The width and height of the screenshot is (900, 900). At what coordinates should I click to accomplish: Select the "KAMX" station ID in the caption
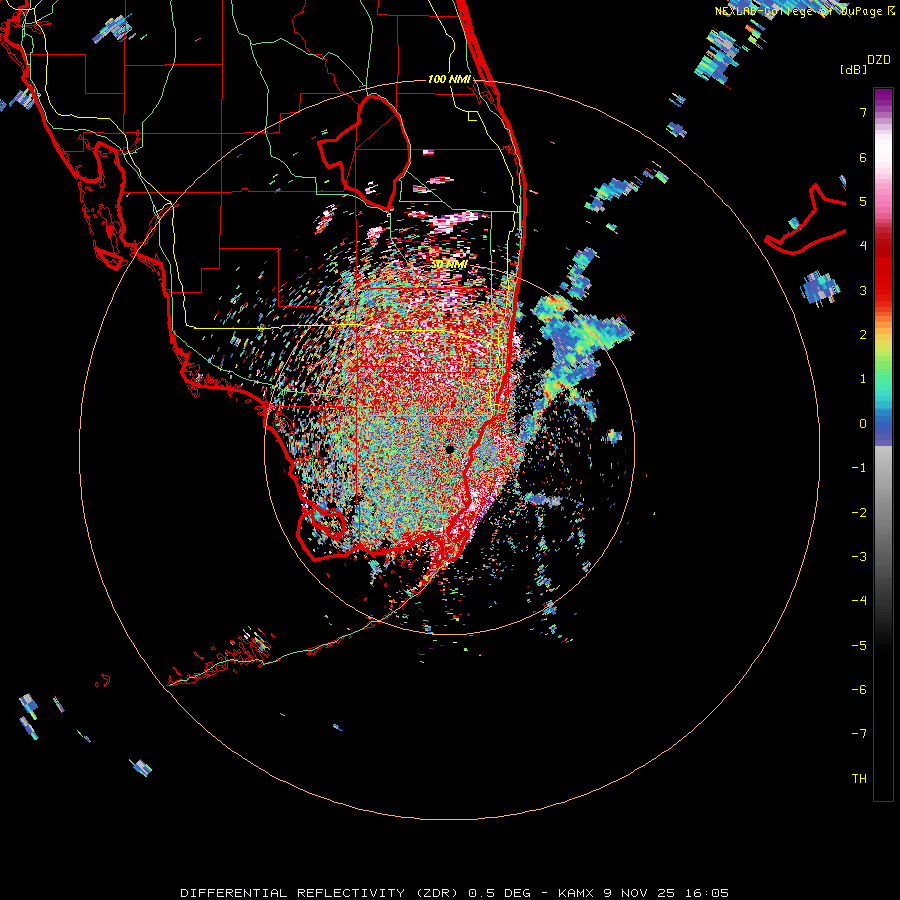[x=577, y=893]
